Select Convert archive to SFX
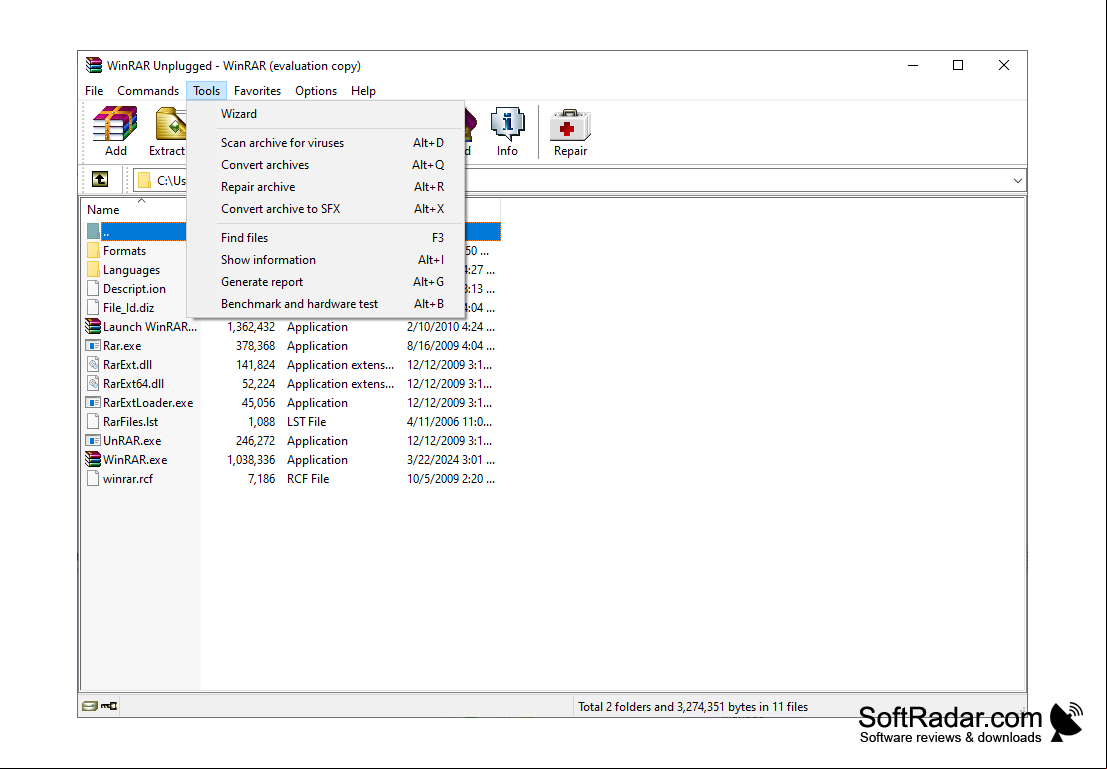This screenshot has width=1107, height=769. pos(325,208)
